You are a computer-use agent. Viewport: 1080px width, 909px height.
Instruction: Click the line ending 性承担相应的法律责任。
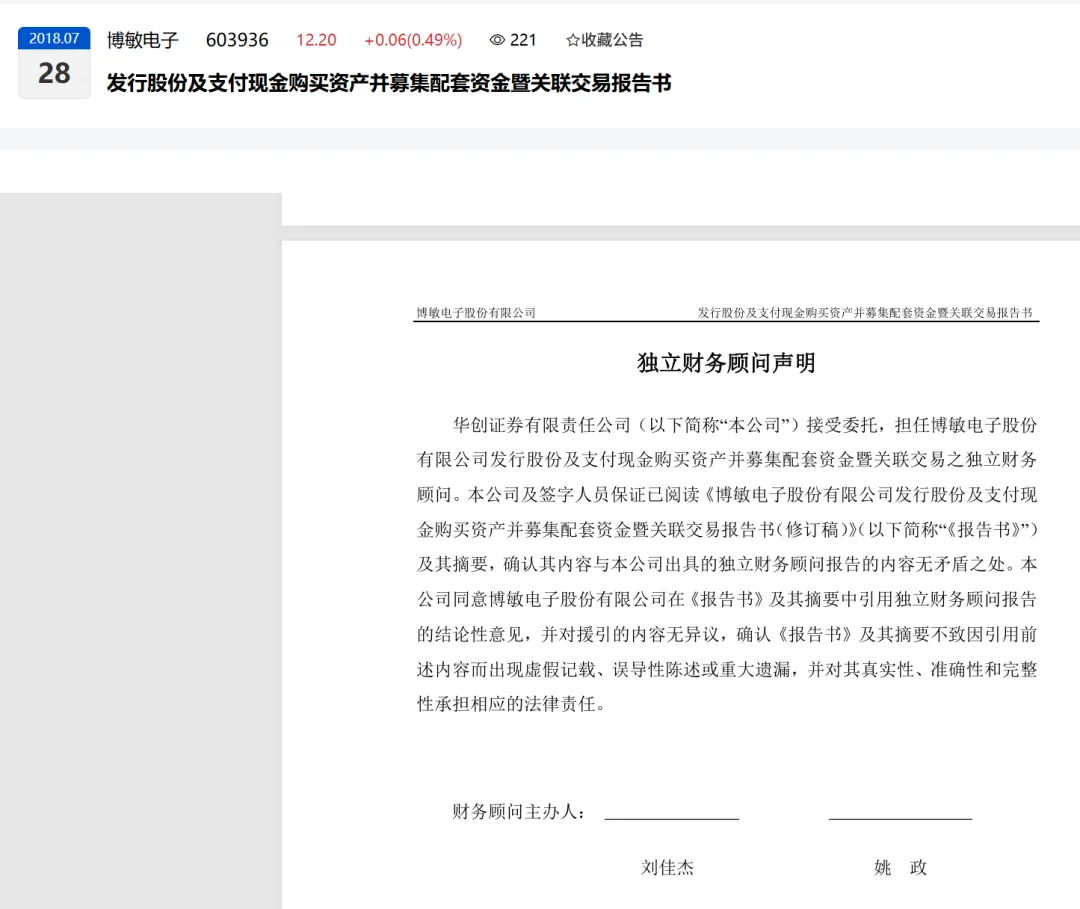[512, 704]
